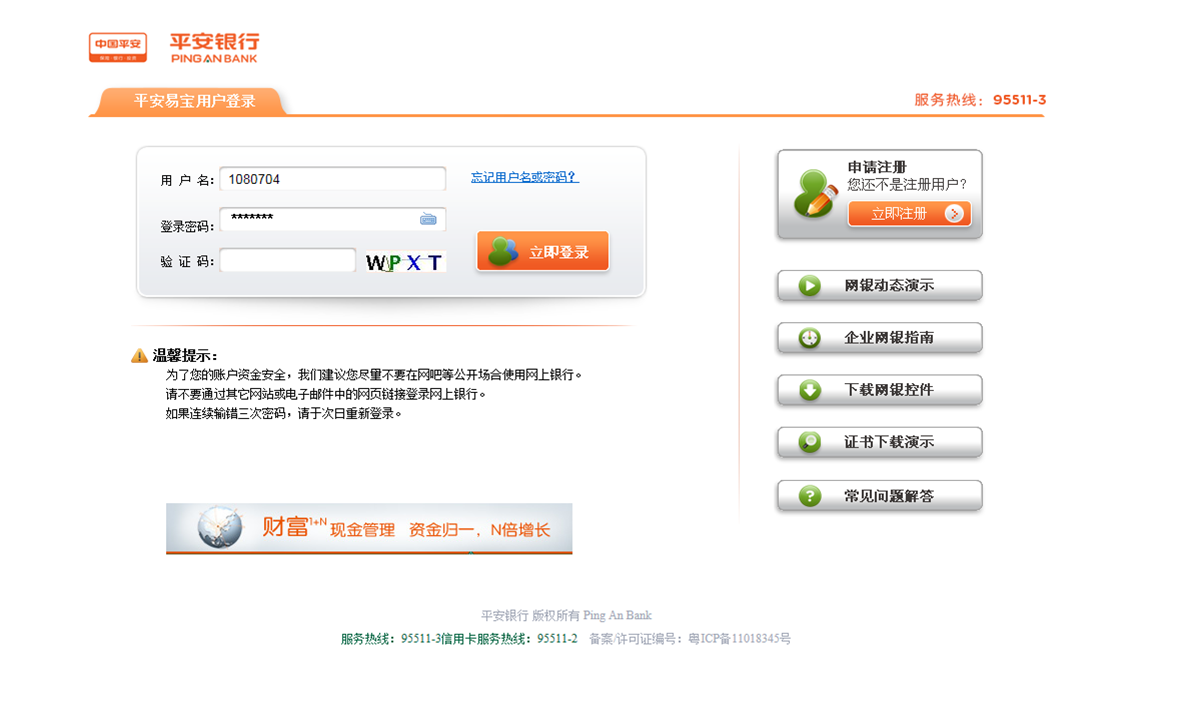Screen dimensions: 1178x718
Task: Click the green play icon for 网银动态演示
Action: coord(809,285)
